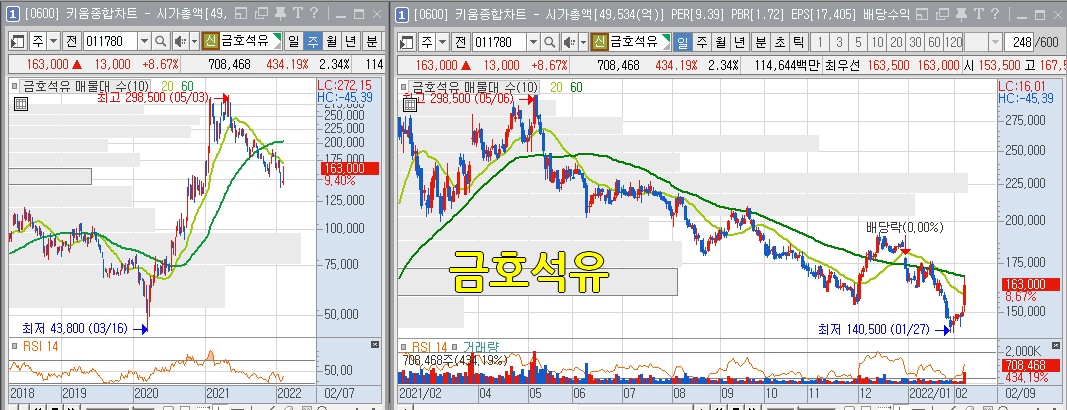Open 주 dropdown in left window toolbar
Image resolution: width=1067 pixels, height=410 pixels.
53,42
